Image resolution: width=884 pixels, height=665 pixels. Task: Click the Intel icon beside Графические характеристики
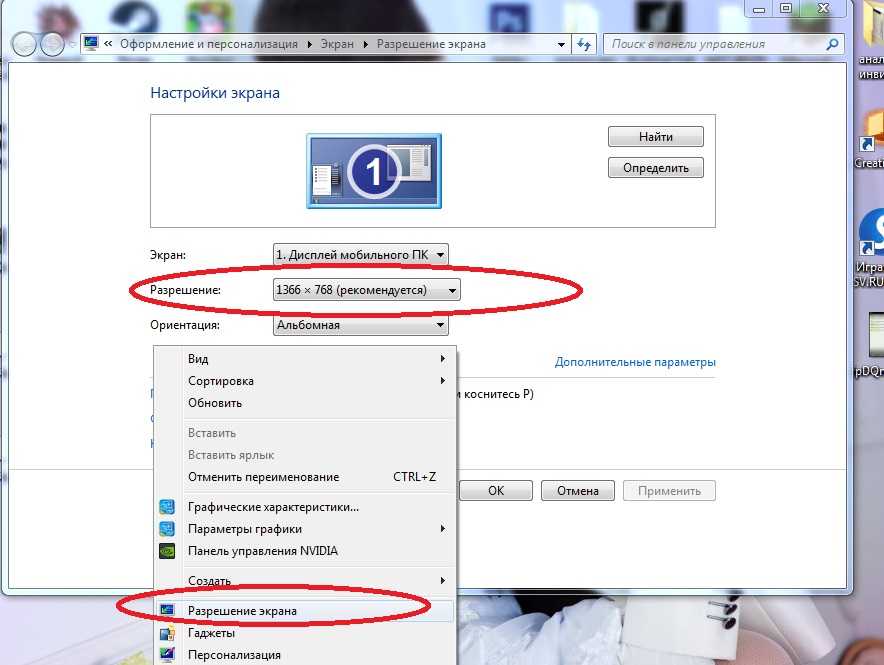167,507
